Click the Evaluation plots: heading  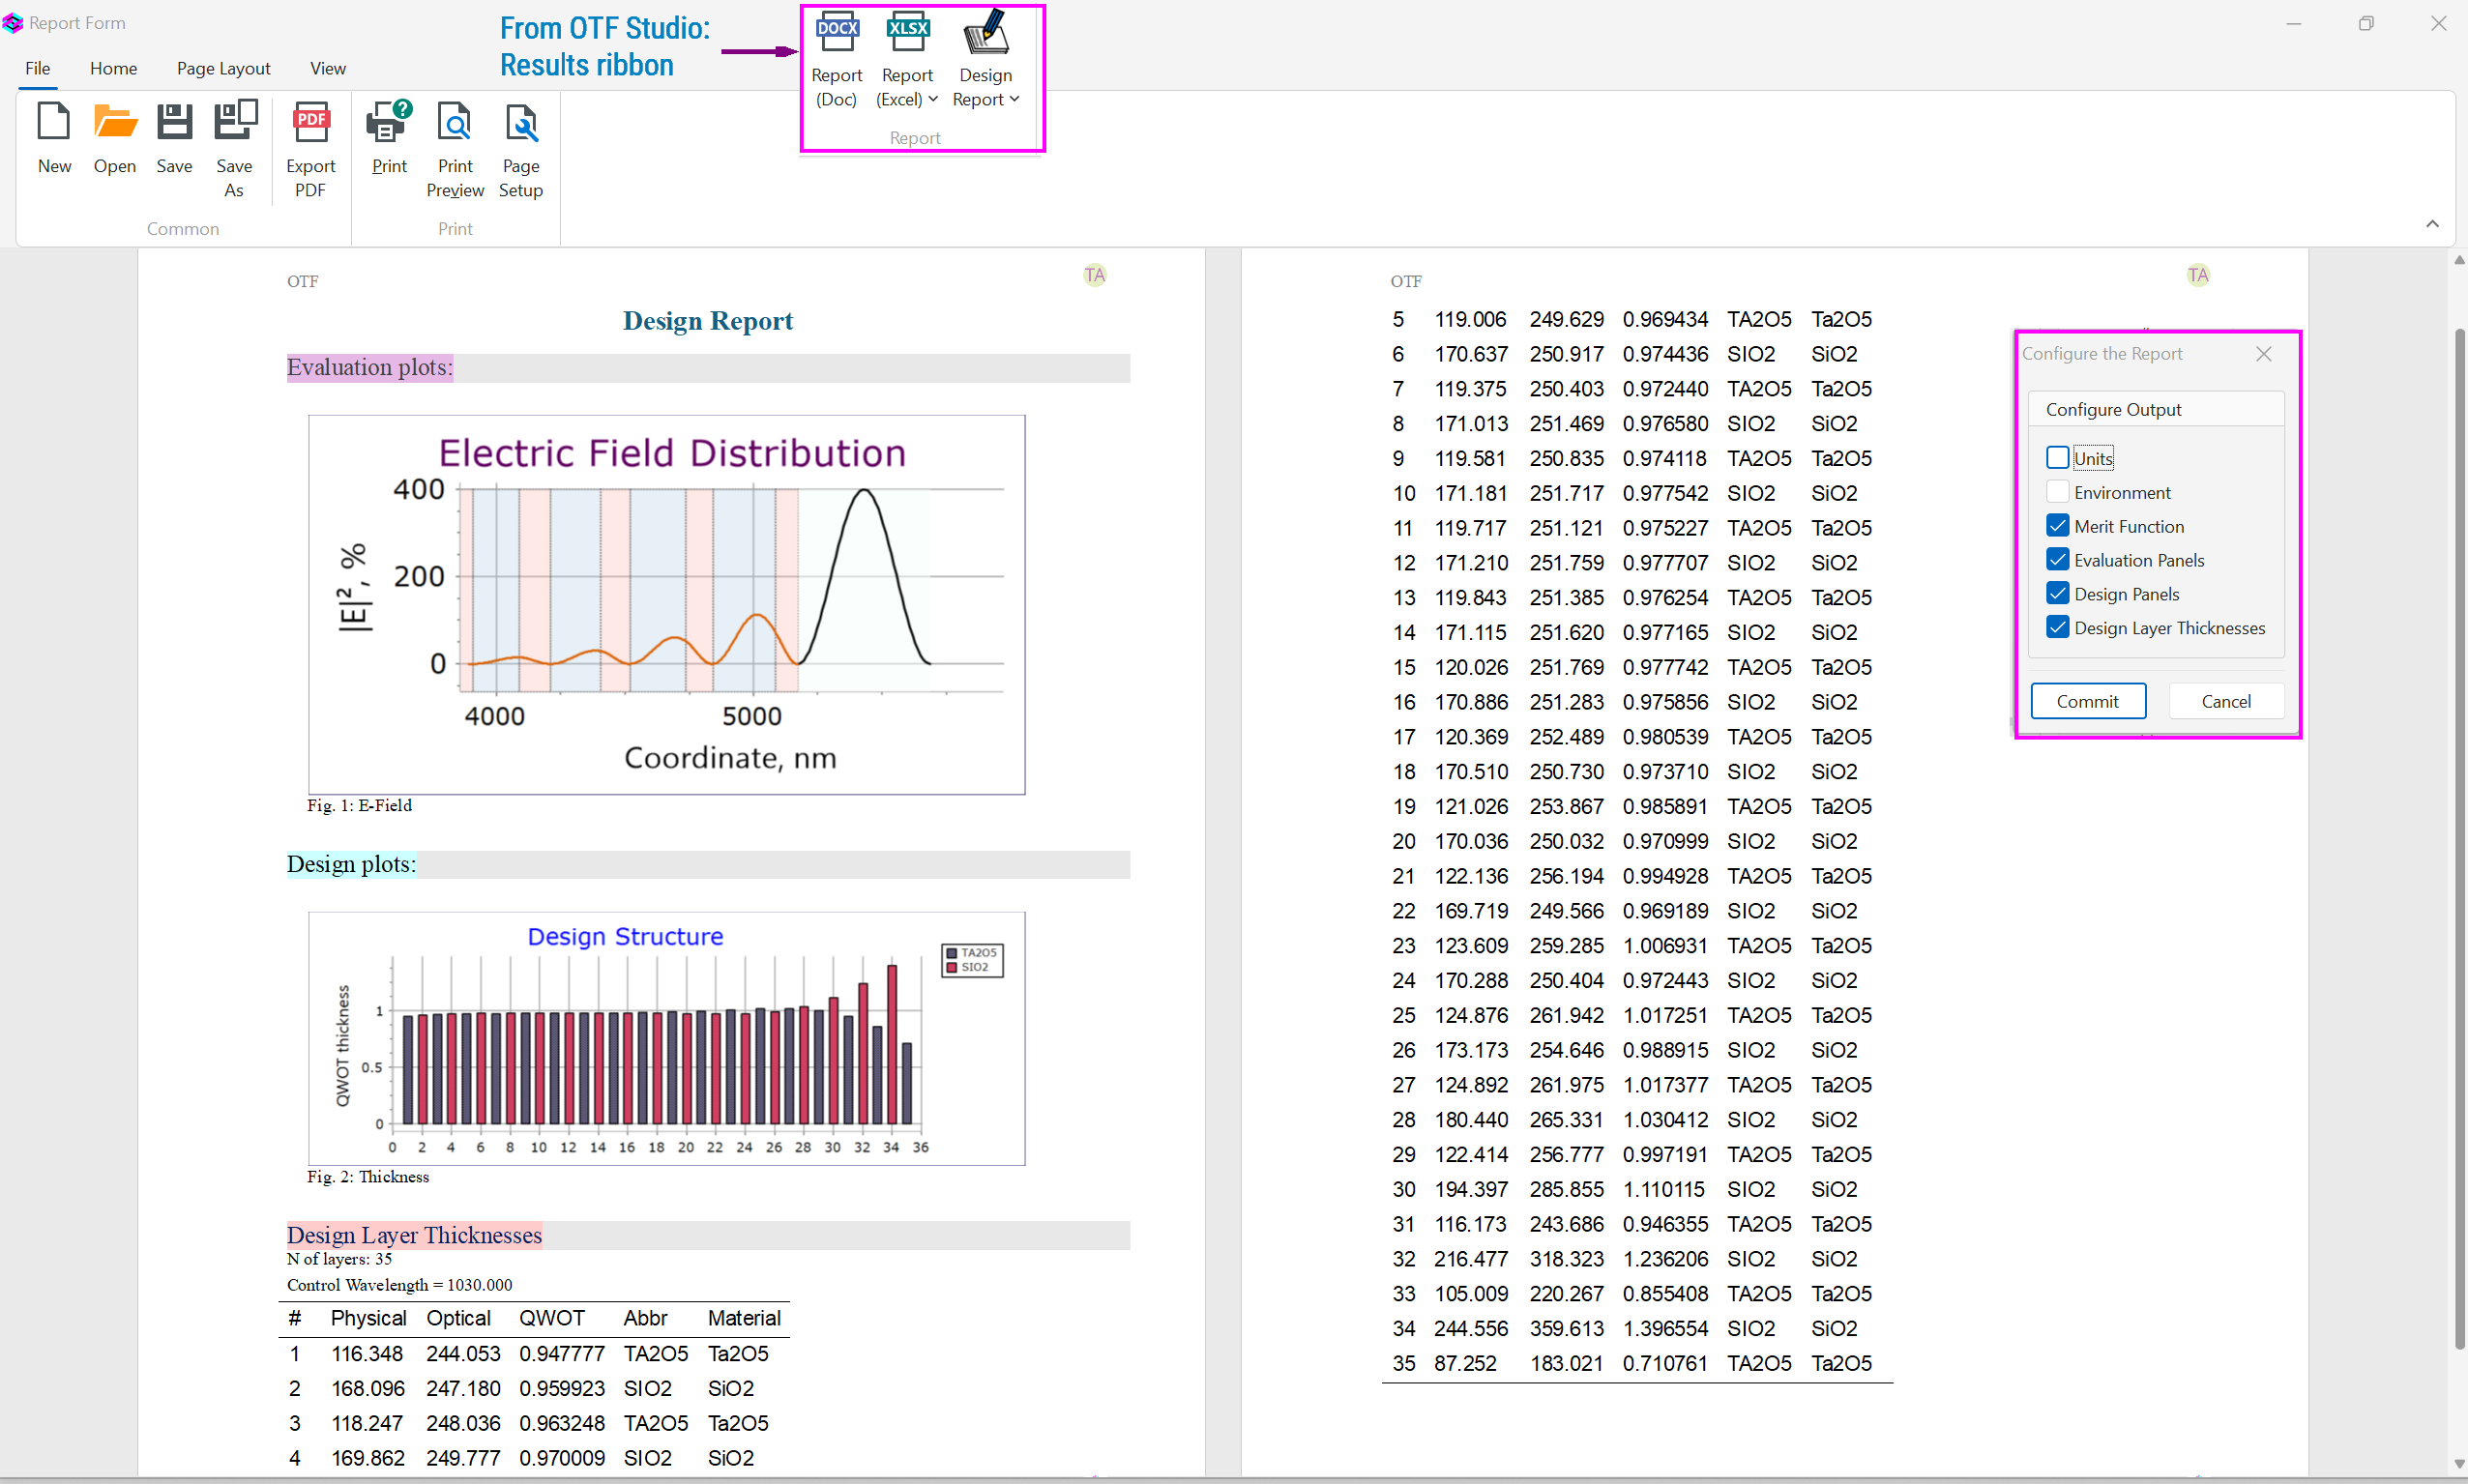coord(370,368)
